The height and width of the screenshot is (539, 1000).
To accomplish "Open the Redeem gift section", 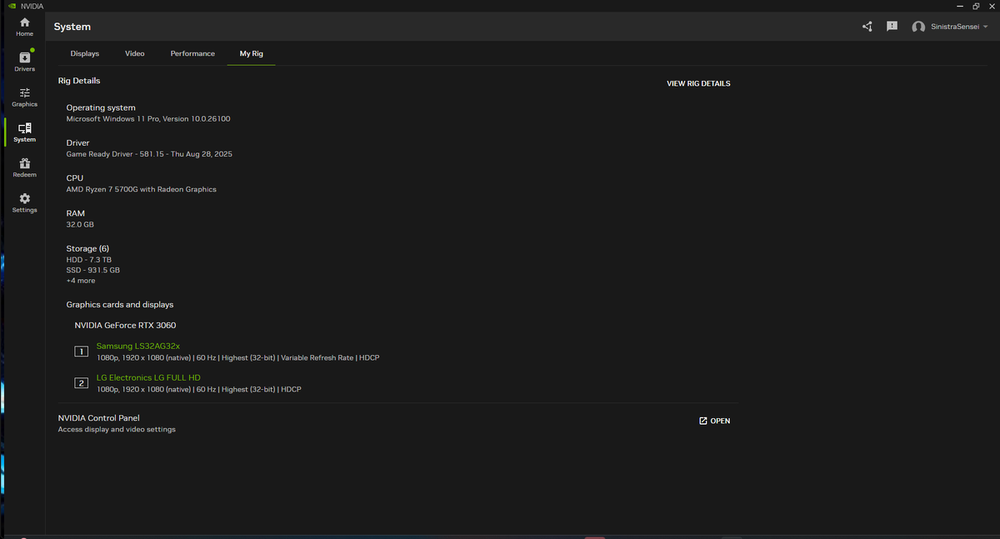I will coord(24,167).
